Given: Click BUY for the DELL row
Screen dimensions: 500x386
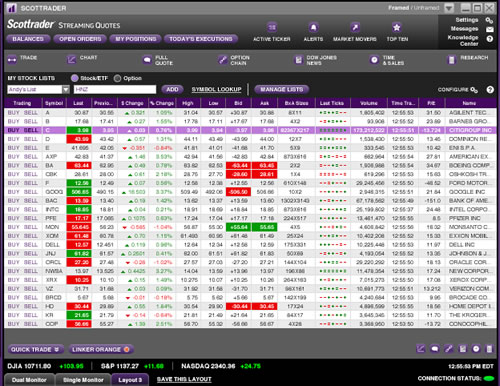Looking at the screenshot, I should click(13, 245).
